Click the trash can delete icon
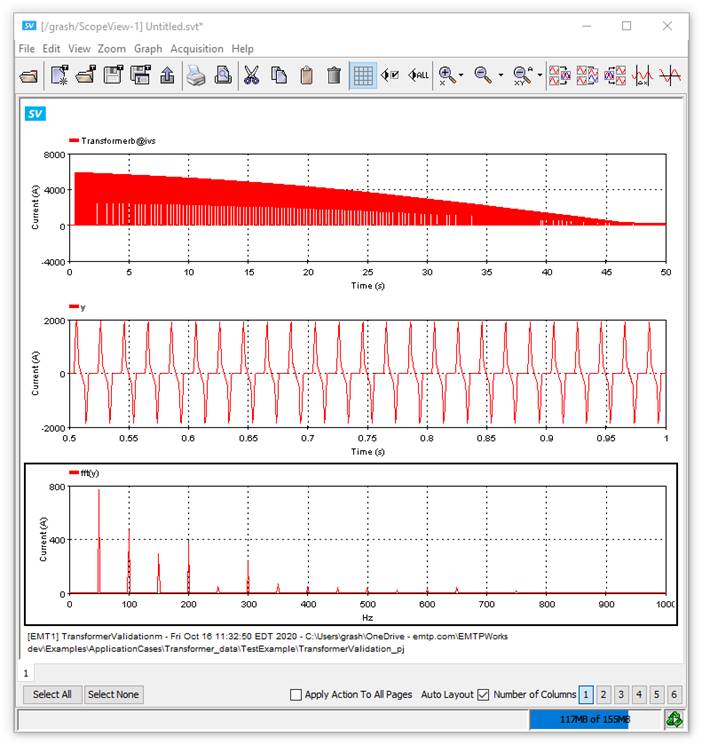The height and width of the screenshot is (745, 702). [x=334, y=75]
